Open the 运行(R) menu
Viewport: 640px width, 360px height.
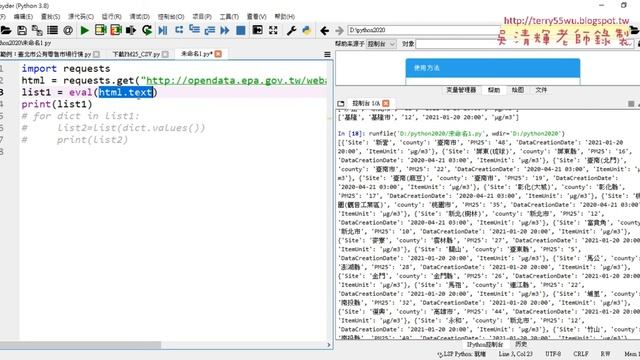pos(111,17)
